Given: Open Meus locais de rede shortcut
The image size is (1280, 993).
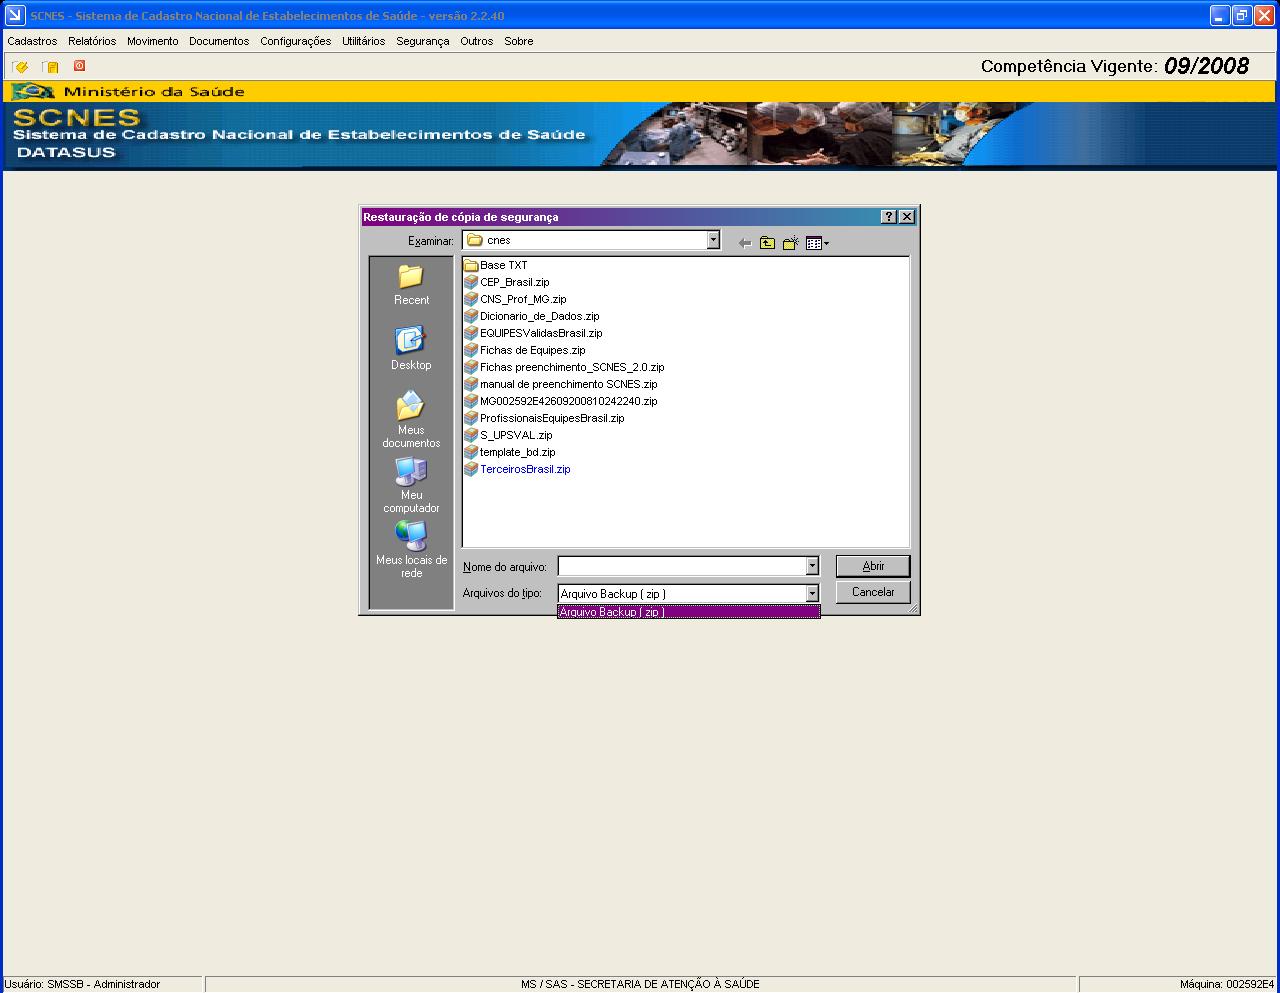Looking at the screenshot, I should [411, 549].
